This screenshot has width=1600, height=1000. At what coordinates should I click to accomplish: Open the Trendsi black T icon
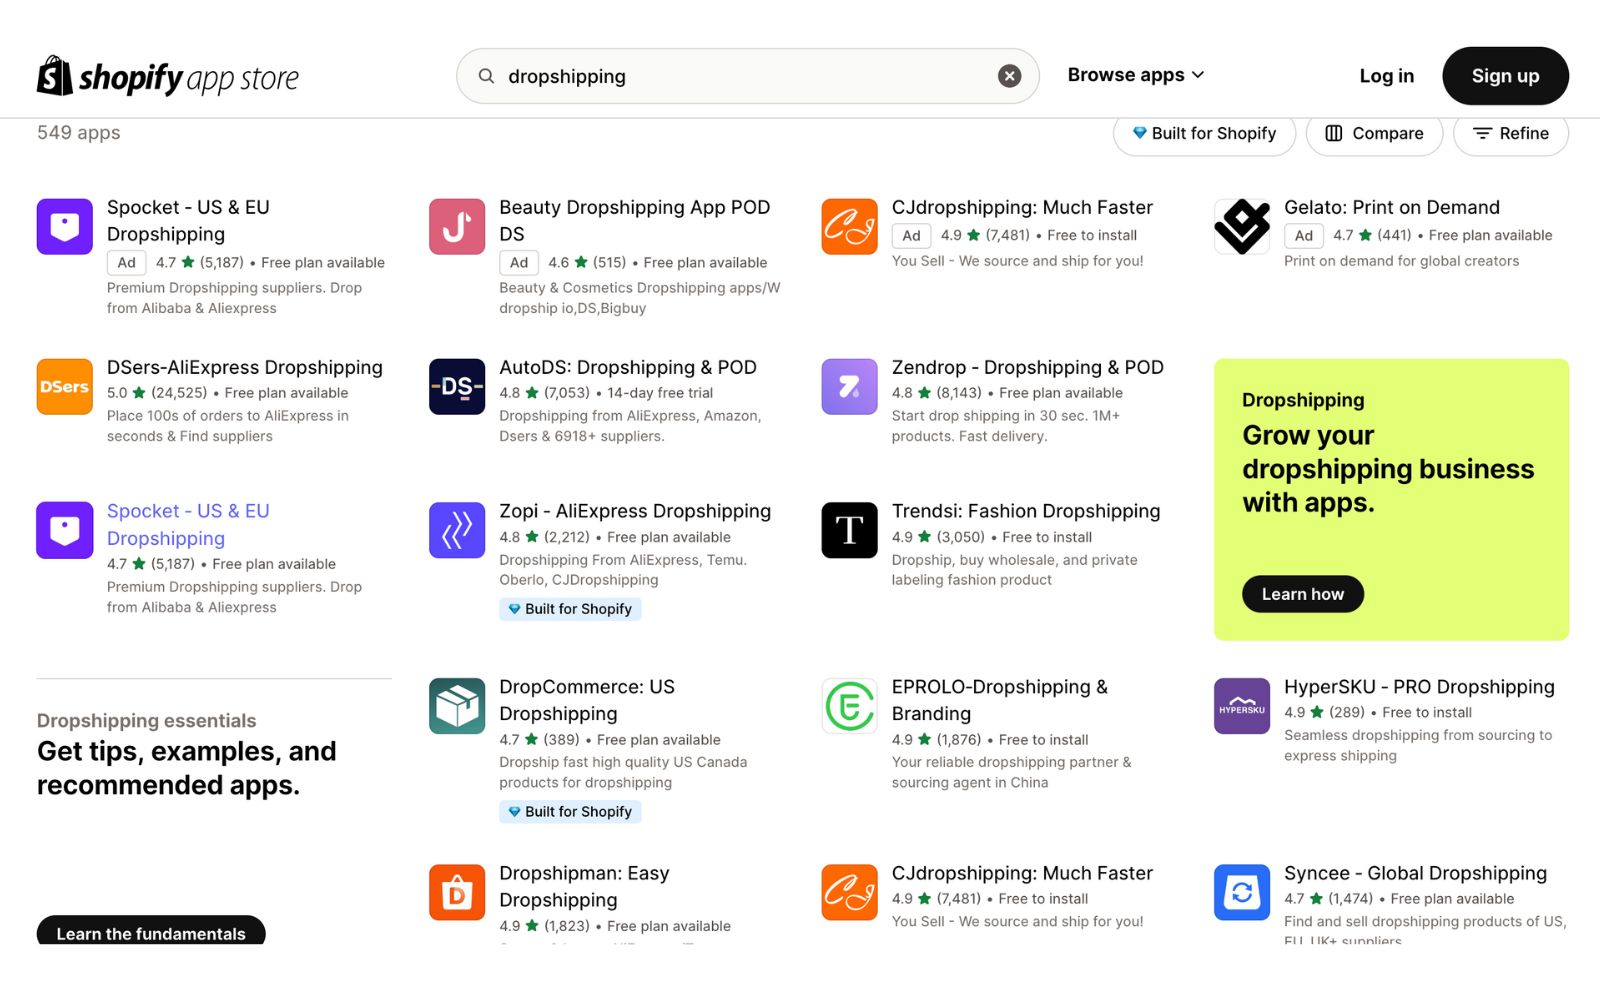(x=849, y=530)
